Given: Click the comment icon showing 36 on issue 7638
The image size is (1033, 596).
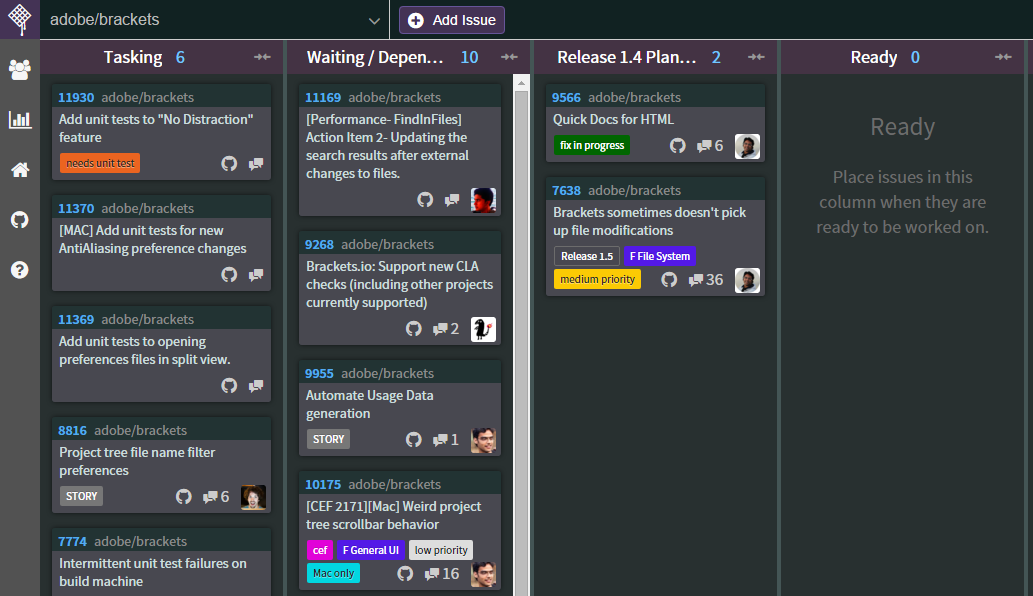Looking at the screenshot, I should 699,280.
